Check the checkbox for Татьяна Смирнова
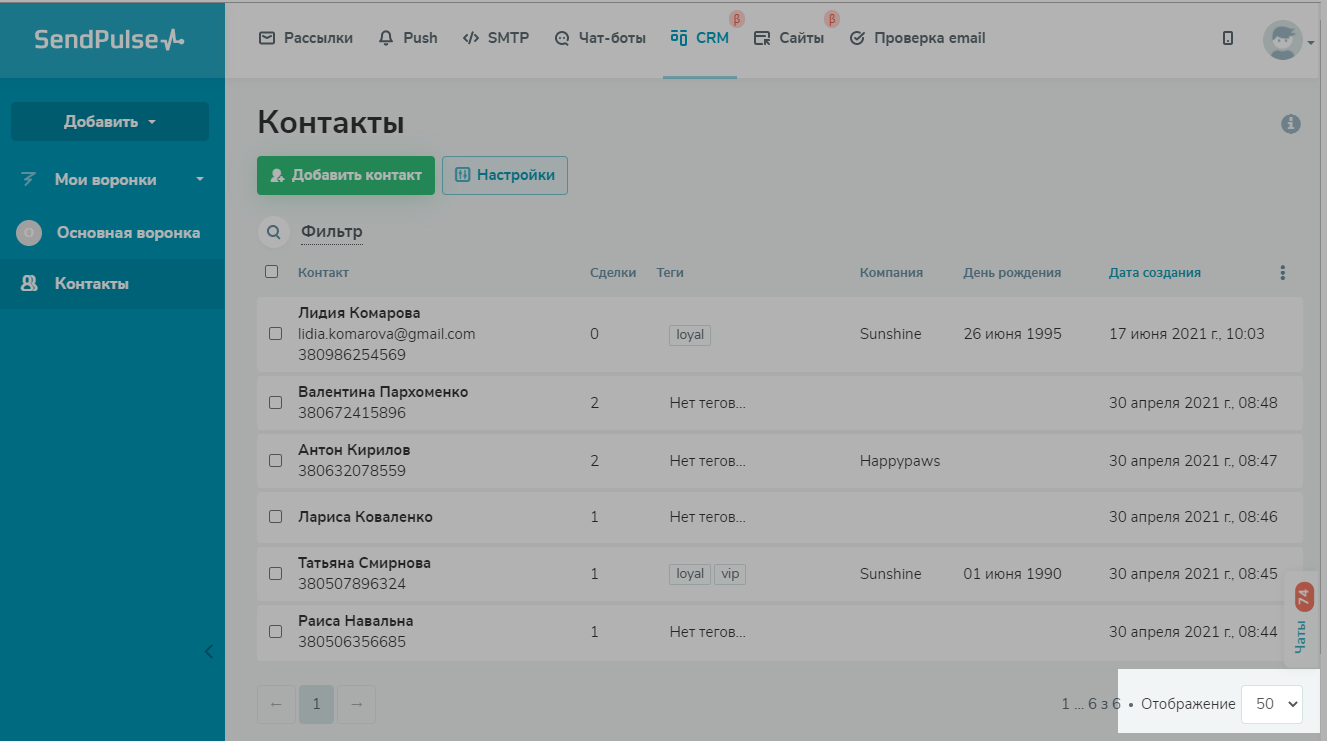Viewport: 1327px width, 741px height. (x=275, y=573)
